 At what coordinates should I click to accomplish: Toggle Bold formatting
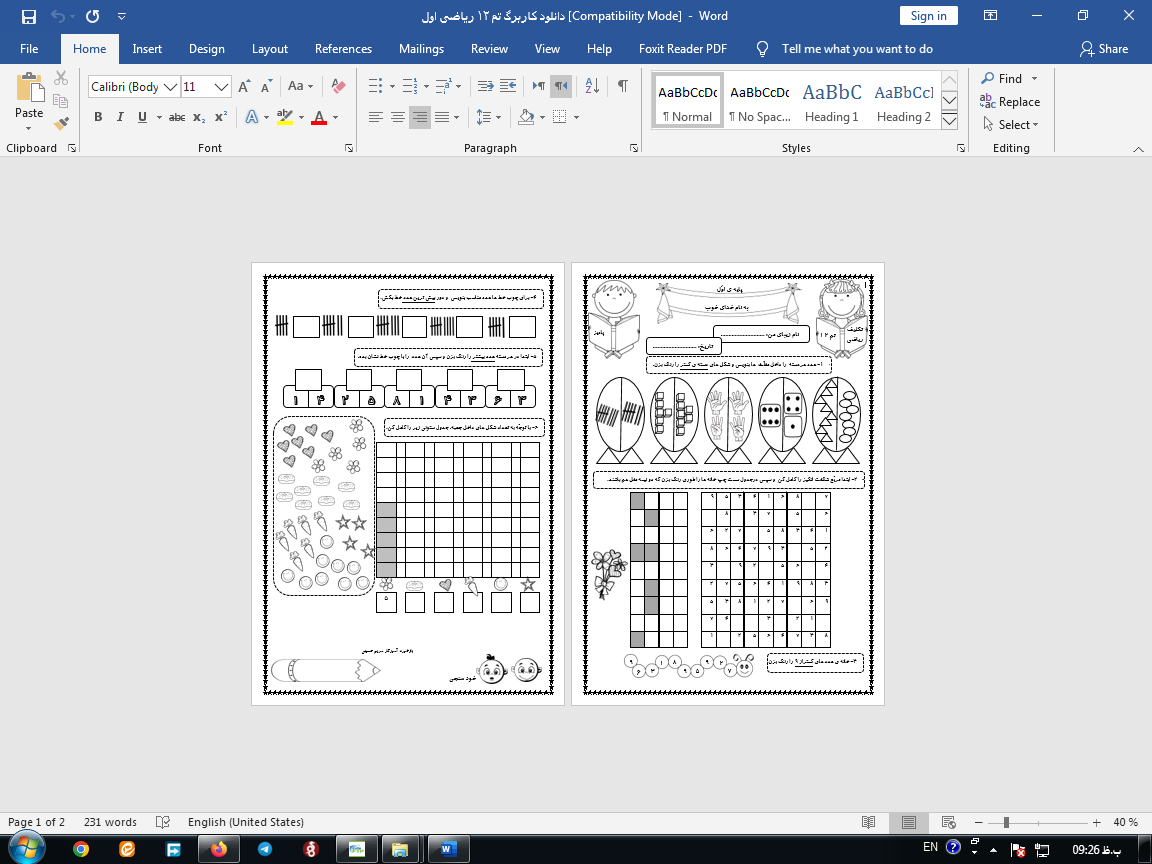pyautogui.click(x=98, y=117)
